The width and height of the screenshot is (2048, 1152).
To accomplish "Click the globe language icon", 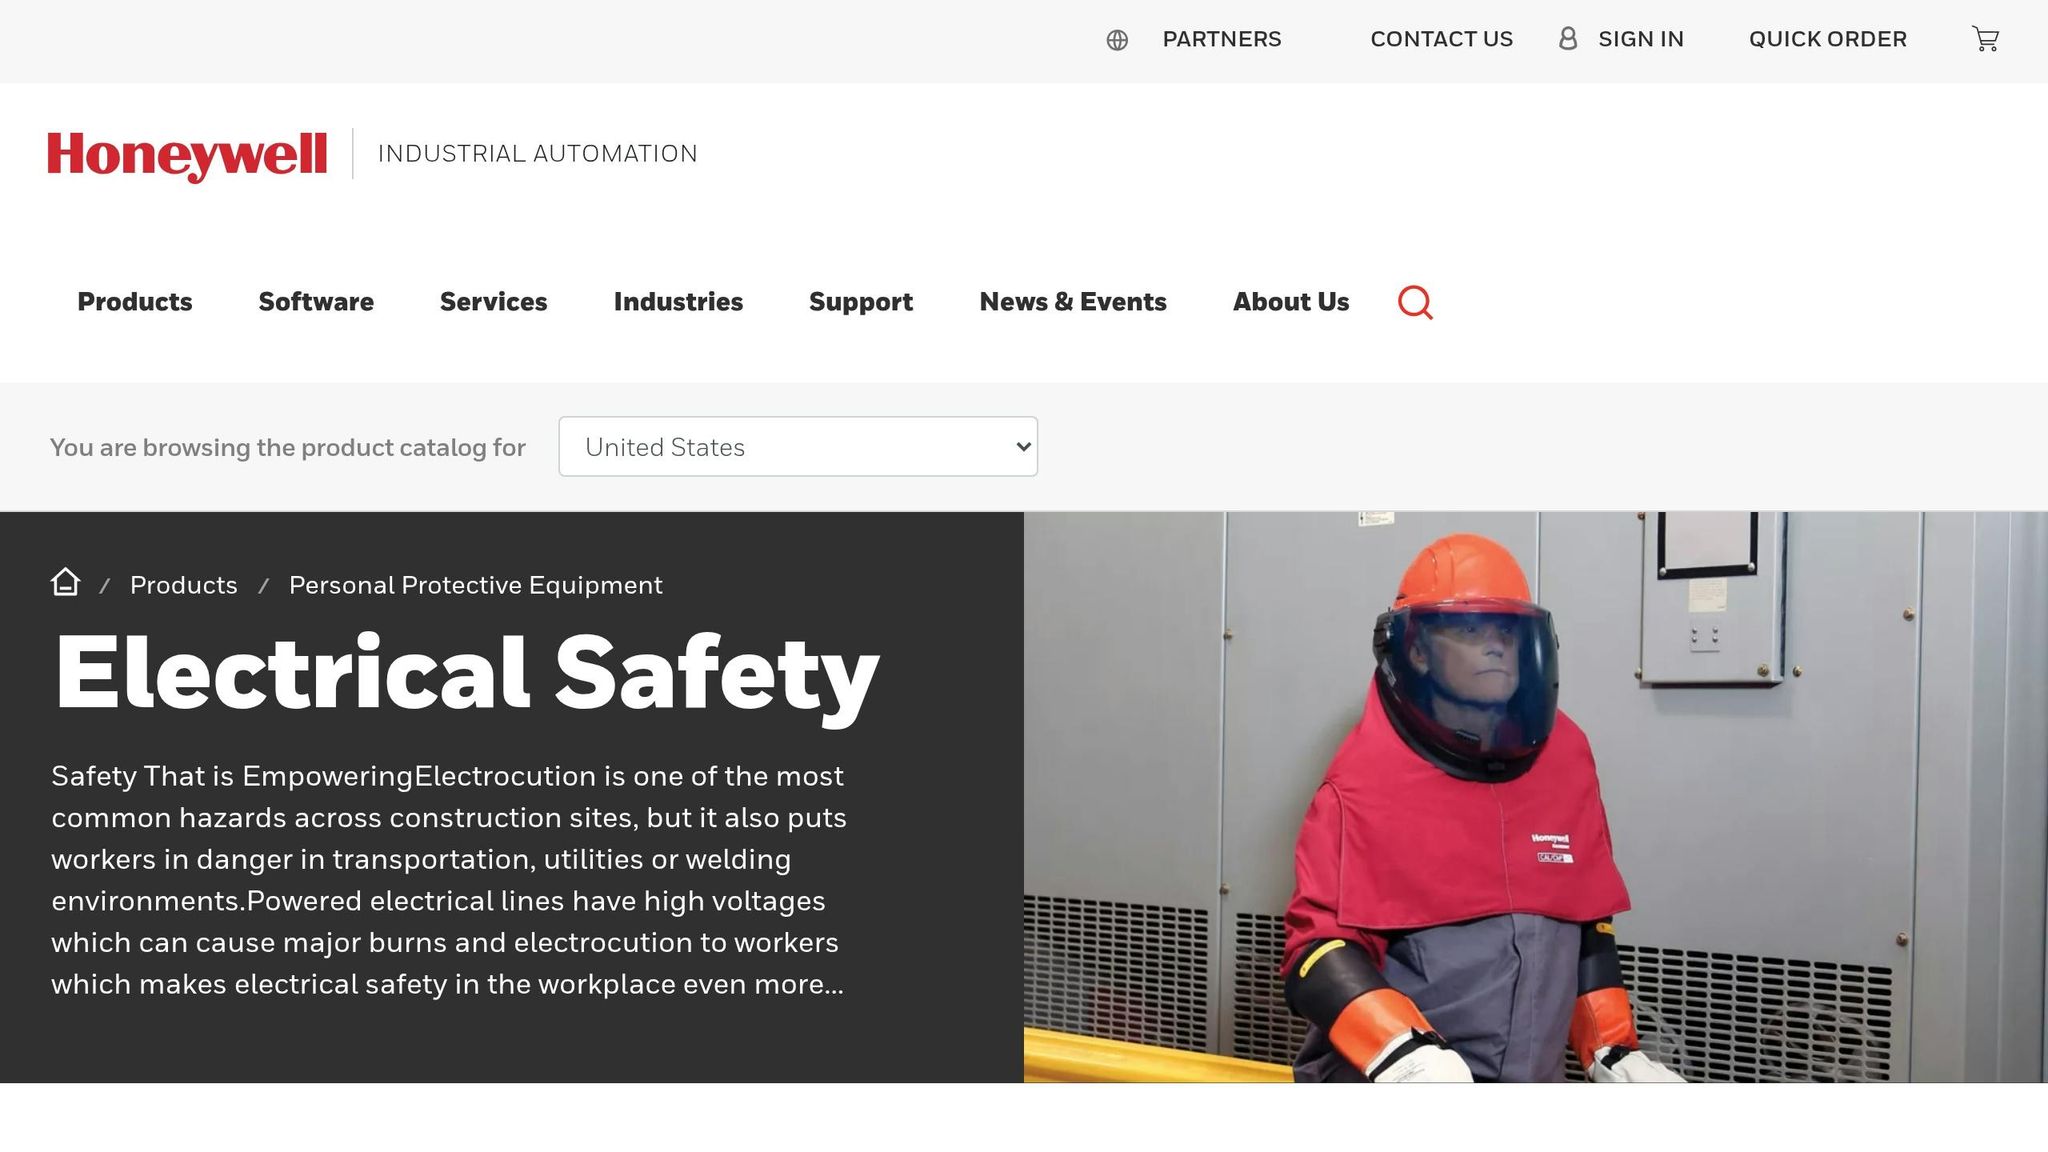I will pos(1117,40).
